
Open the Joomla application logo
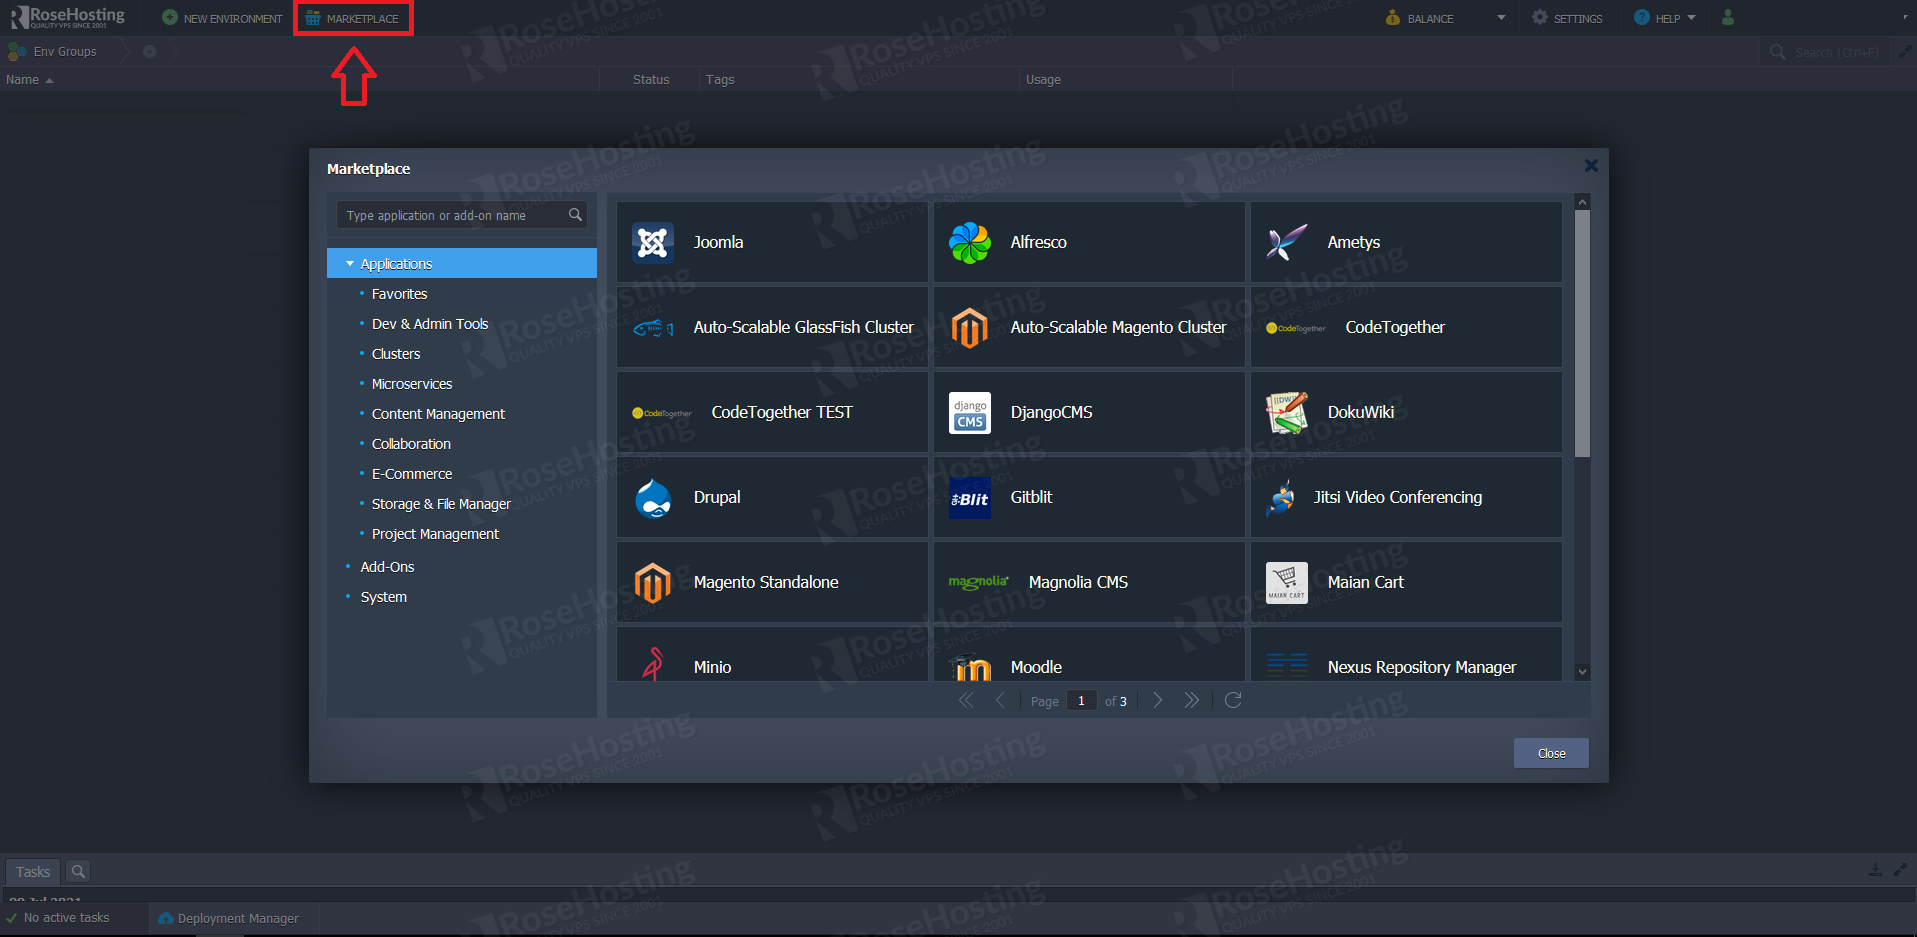tap(653, 242)
